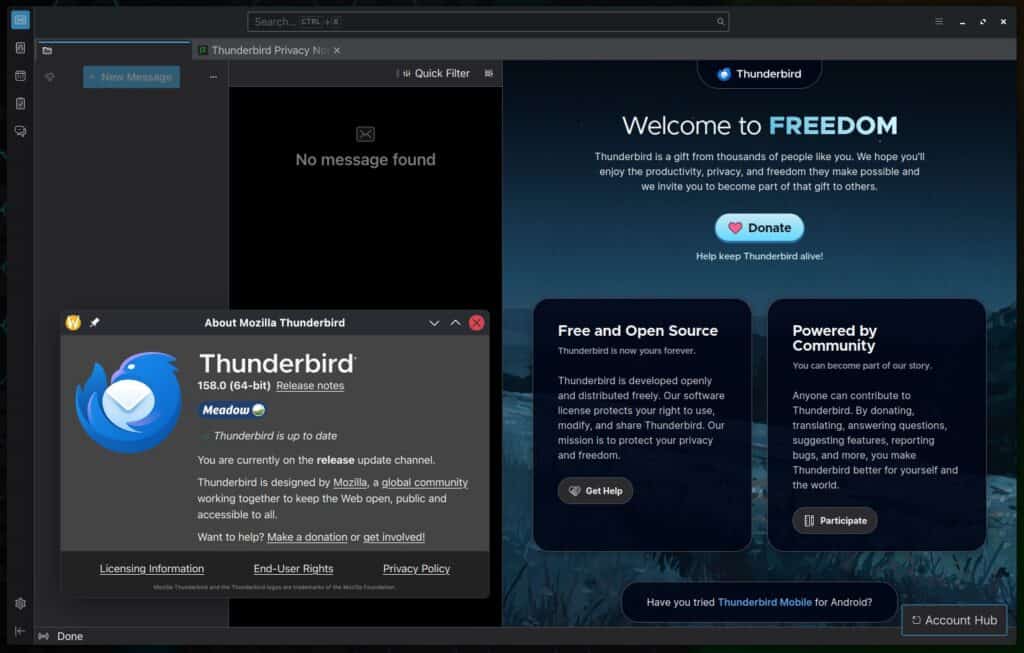
Task: Open Licensing Information link
Action: pyautogui.click(x=152, y=569)
